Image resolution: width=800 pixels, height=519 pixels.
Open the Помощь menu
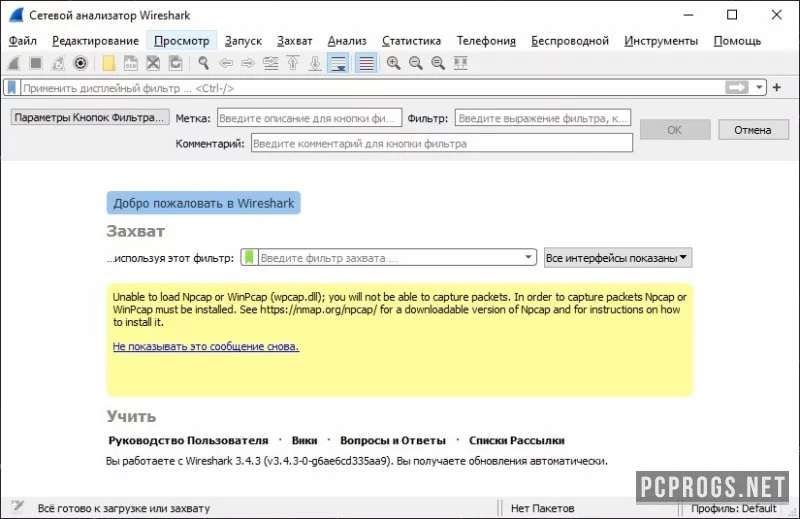tap(737, 41)
